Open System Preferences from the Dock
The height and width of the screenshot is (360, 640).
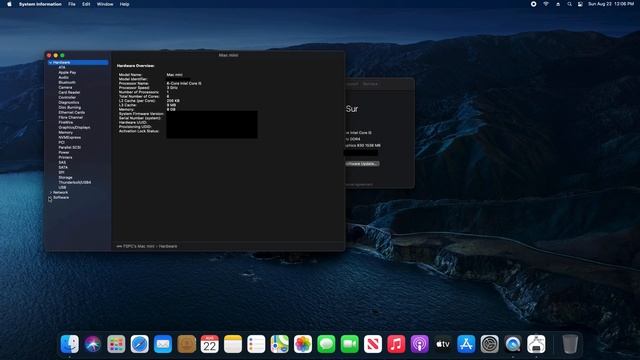click(489, 344)
